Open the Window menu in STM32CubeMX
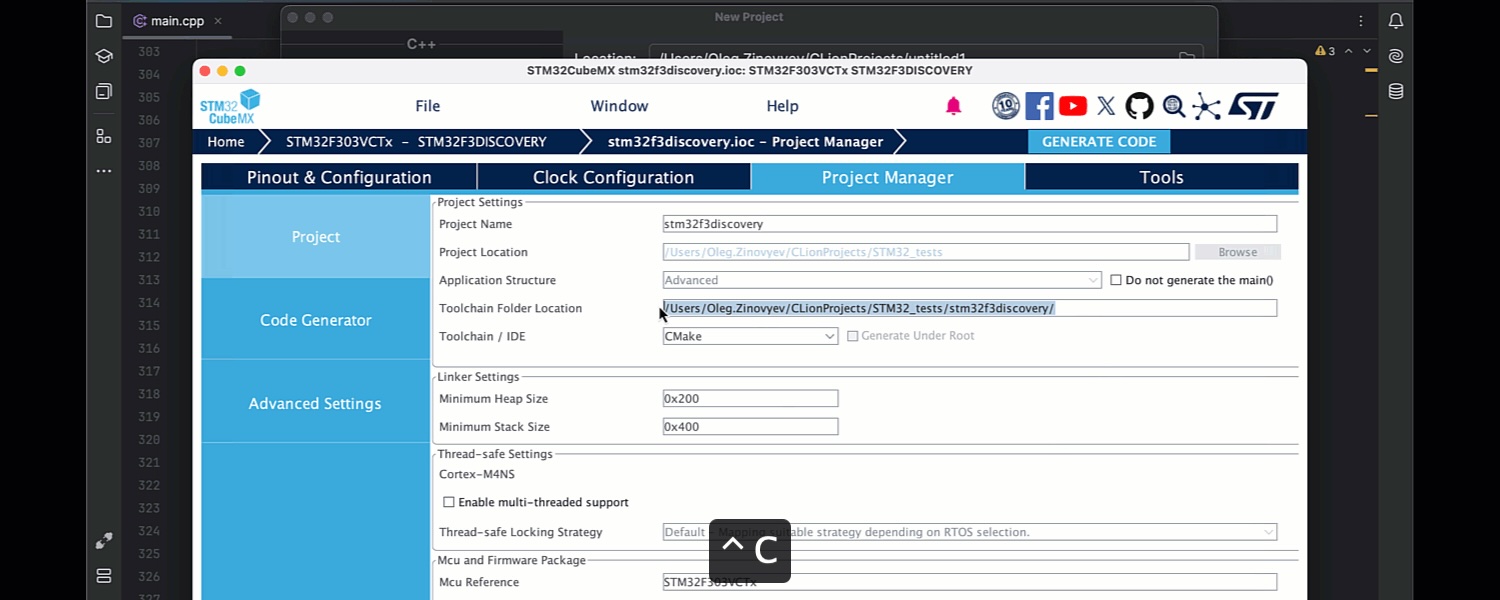 [x=619, y=106]
